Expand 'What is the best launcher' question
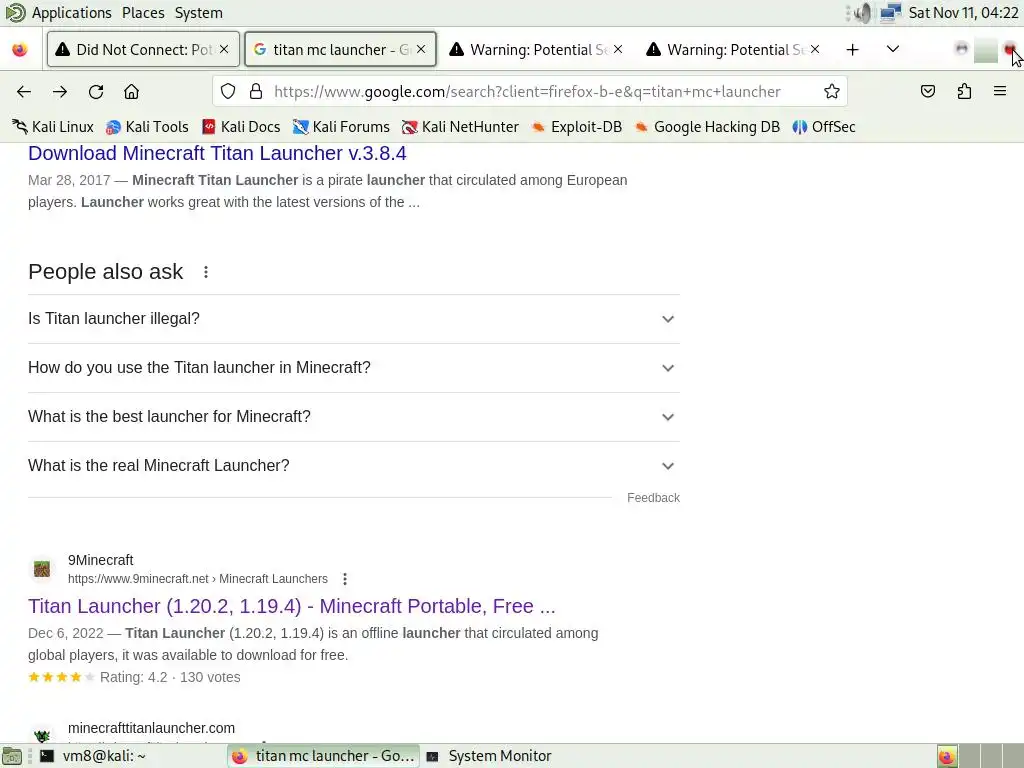The height and width of the screenshot is (768, 1024). click(353, 417)
